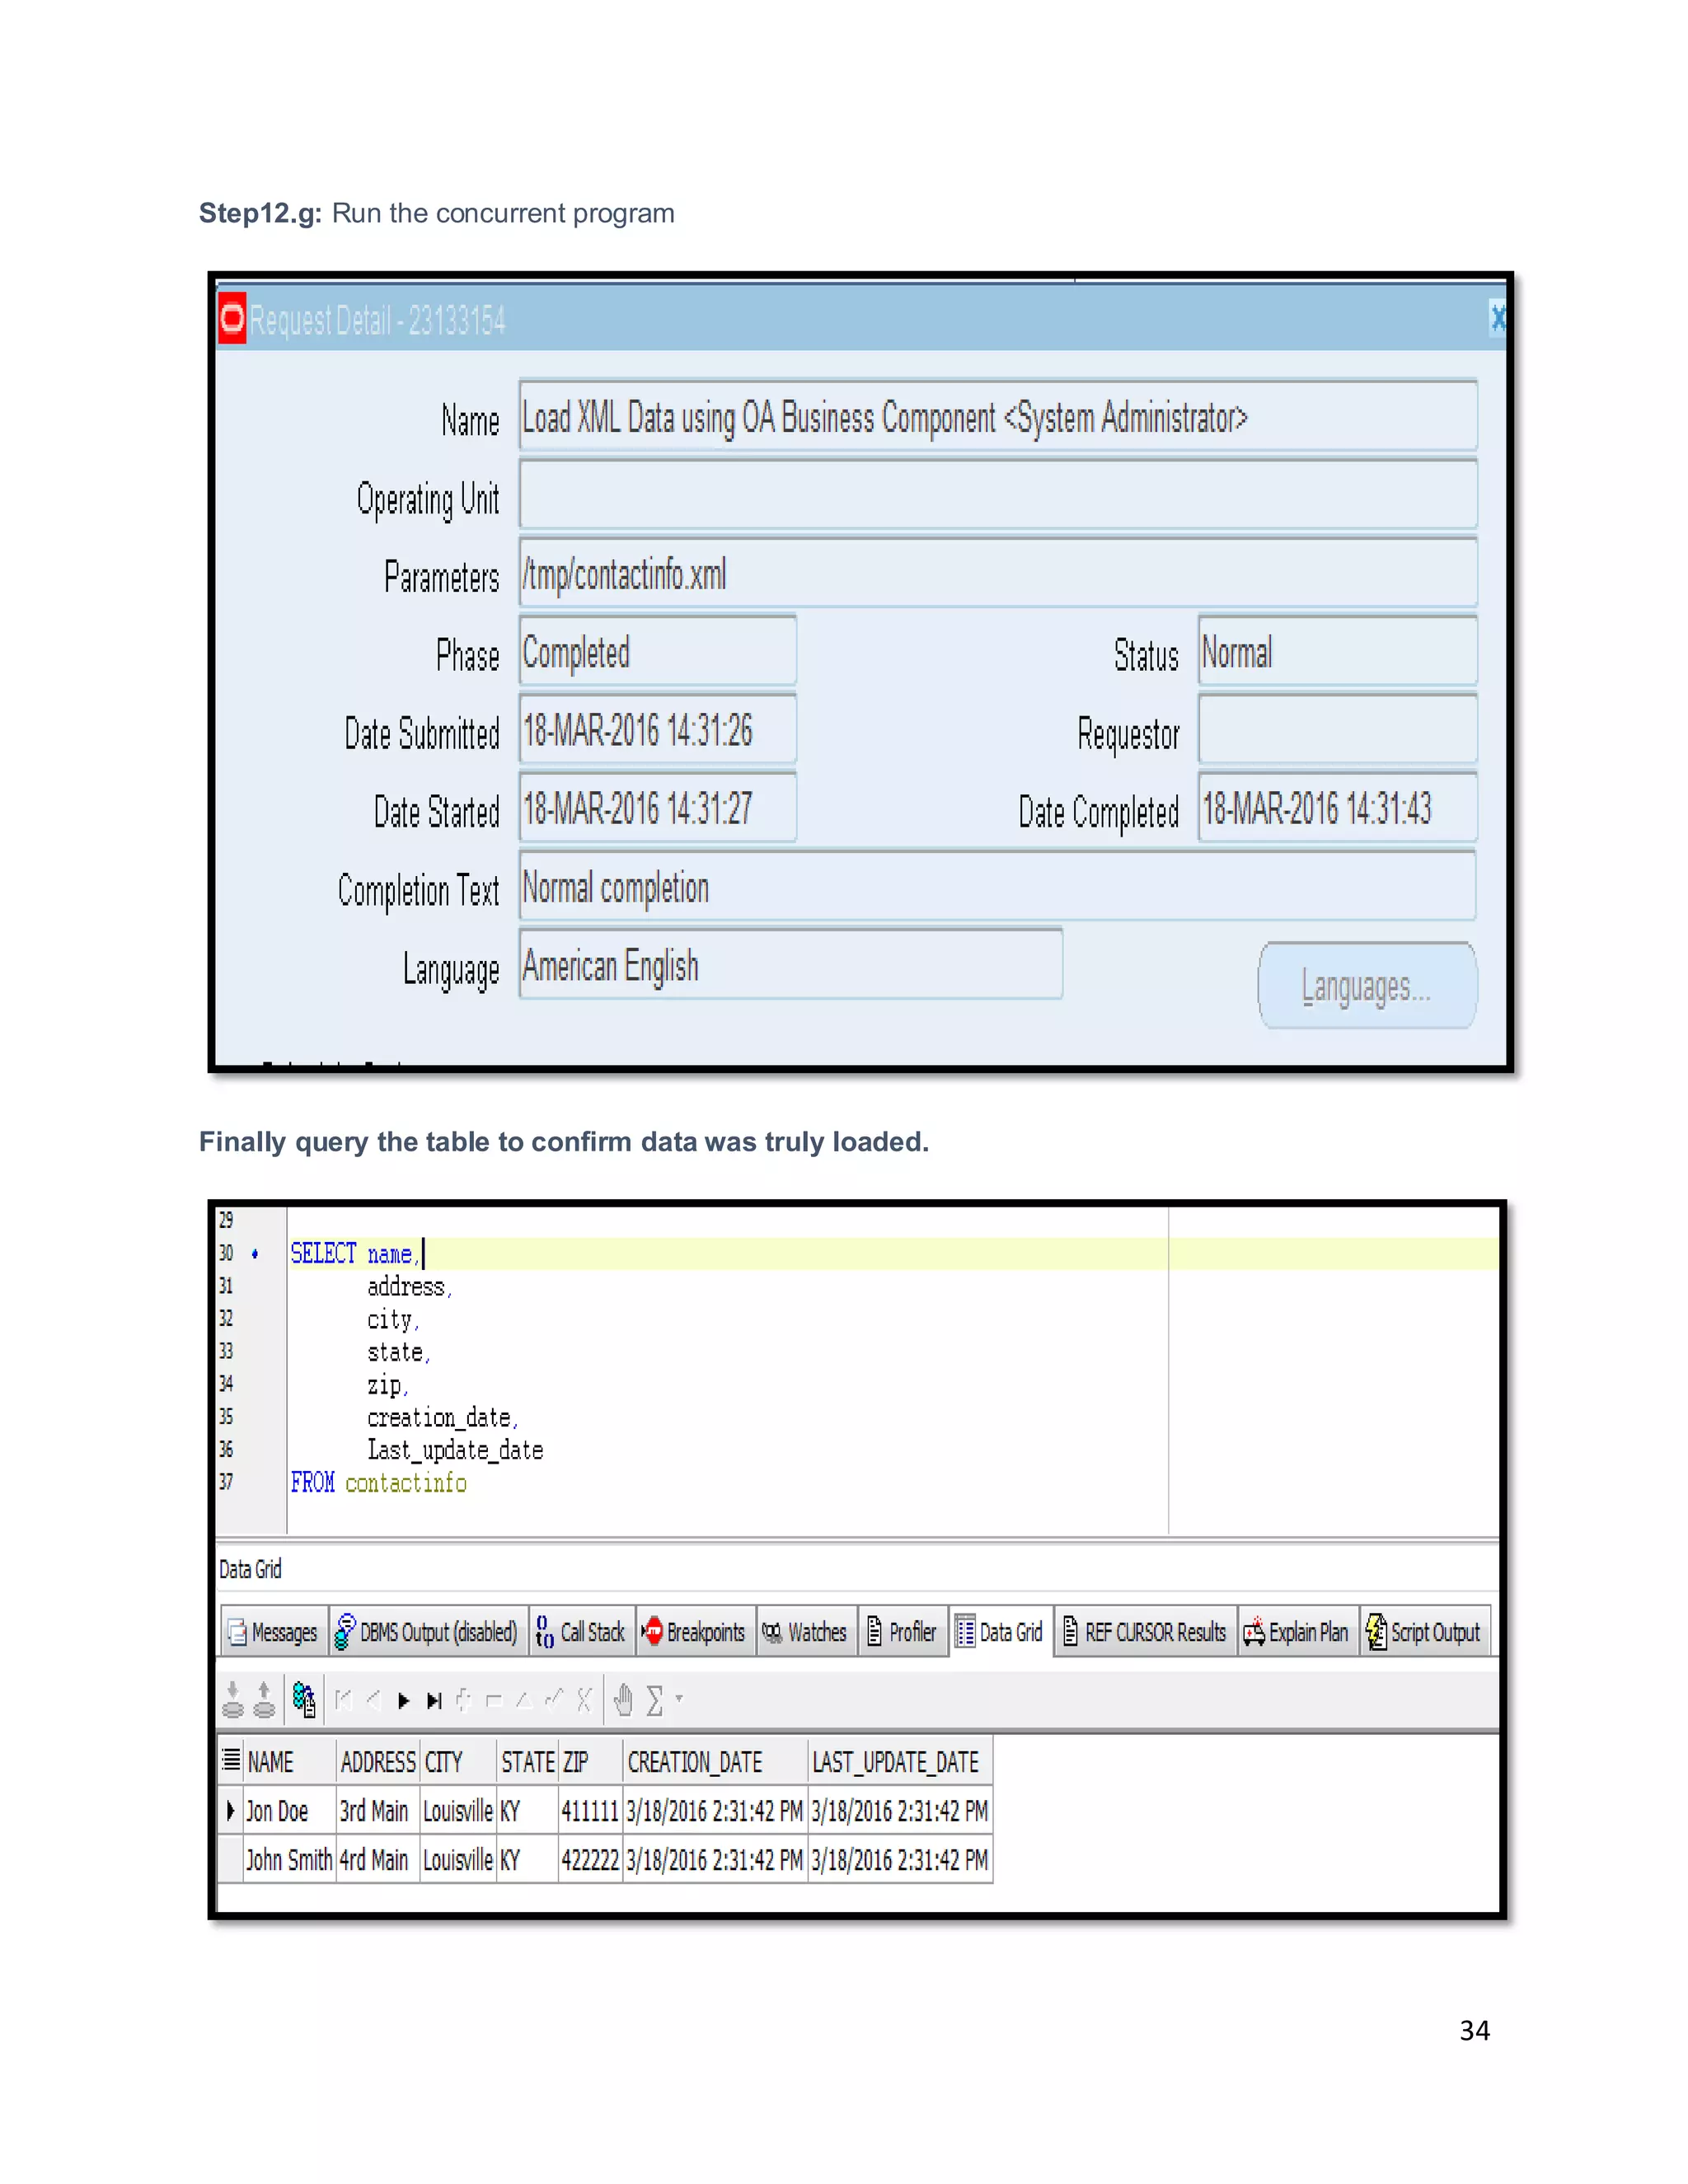Click the edit record triangle icon
The height and width of the screenshot is (2184, 1688).
click(523, 1699)
